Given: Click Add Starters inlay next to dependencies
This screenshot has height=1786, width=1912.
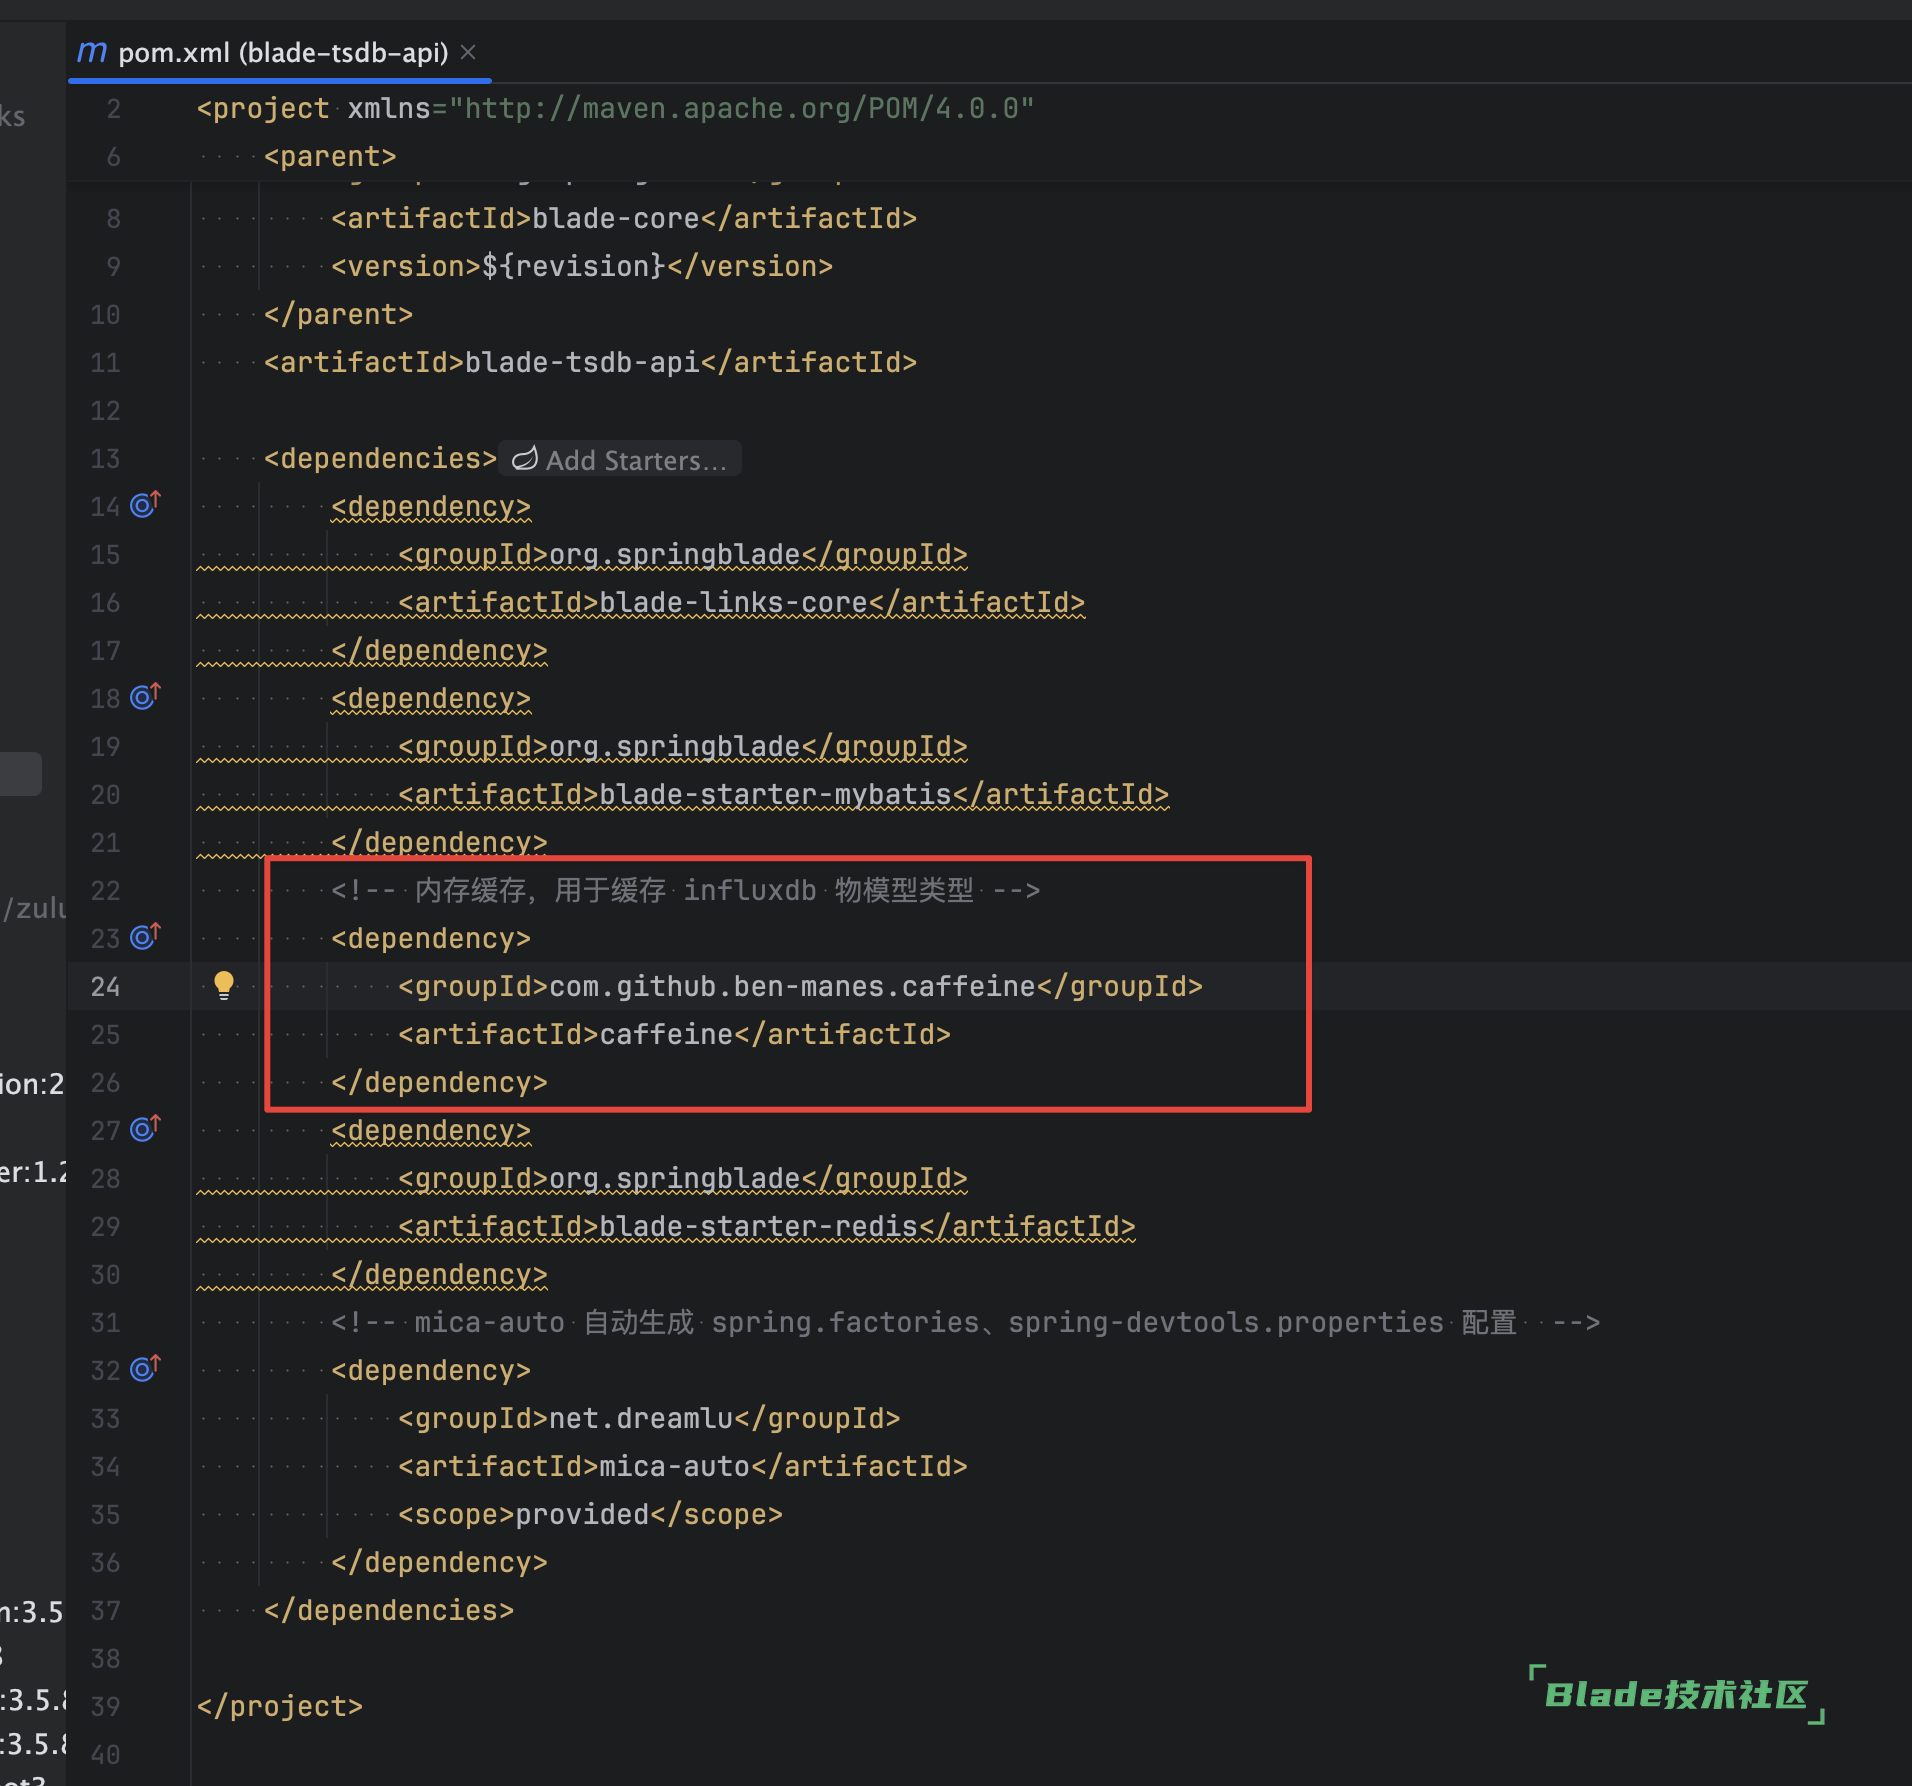Looking at the screenshot, I should [x=620, y=459].
